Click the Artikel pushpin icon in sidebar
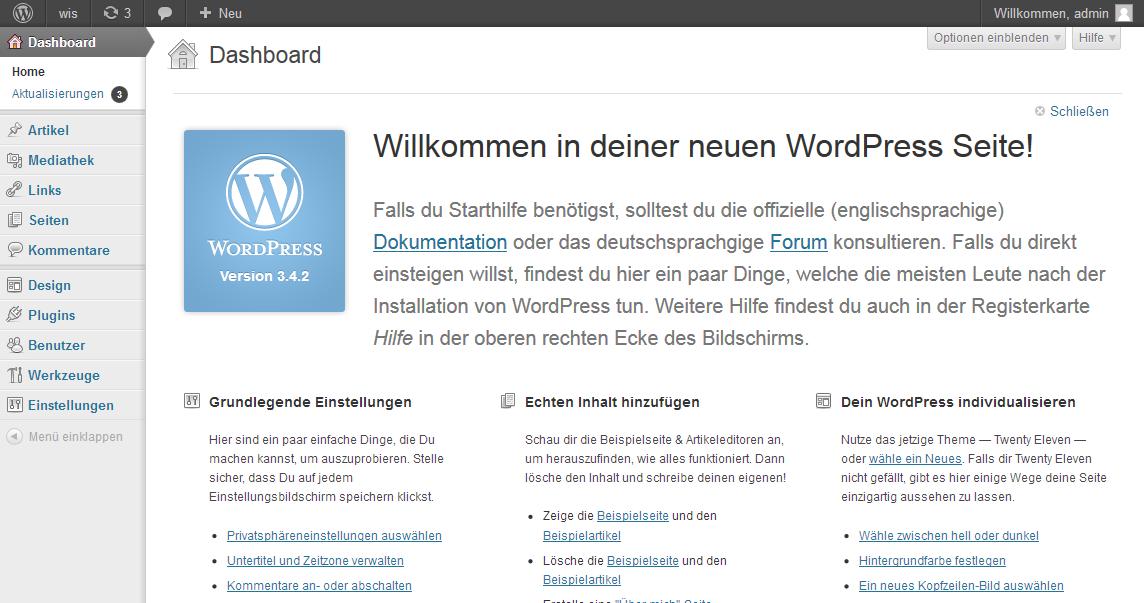The height and width of the screenshot is (603, 1144). (x=14, y=130)
